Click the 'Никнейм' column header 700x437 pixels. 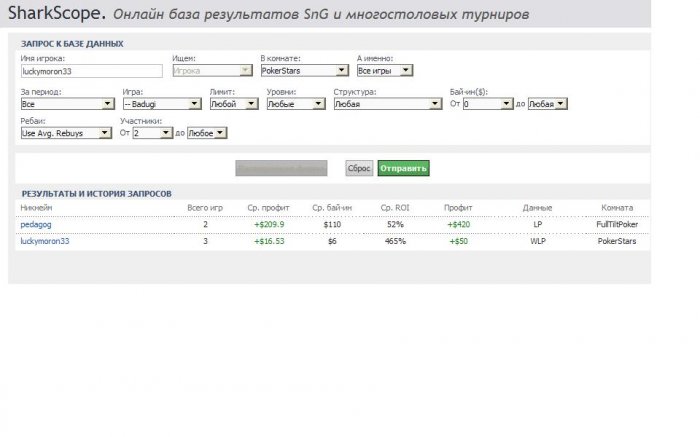tap(36, 208)
